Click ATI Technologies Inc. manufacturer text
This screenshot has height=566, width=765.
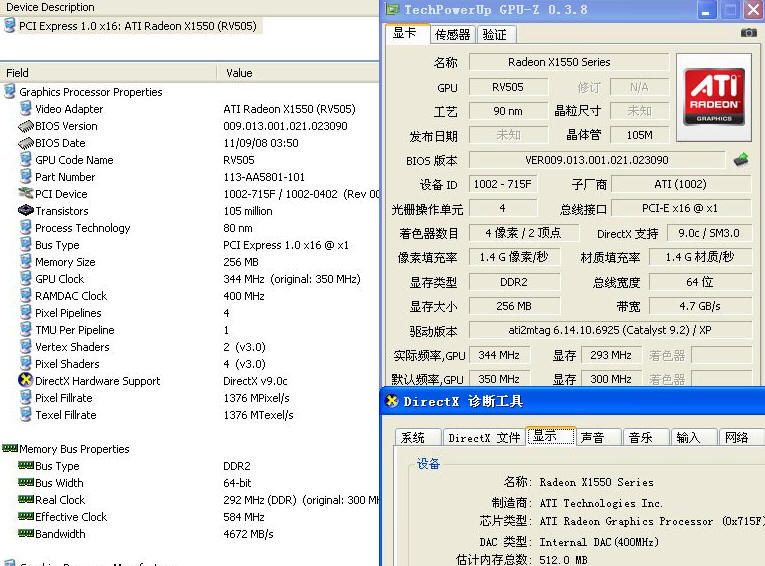601,503
